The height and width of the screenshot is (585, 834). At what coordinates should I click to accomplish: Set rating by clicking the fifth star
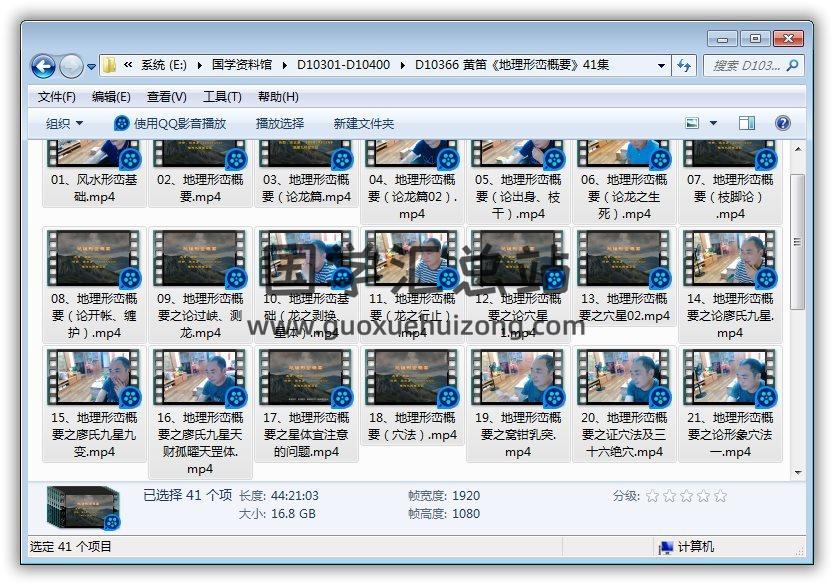tap(720, 495)
